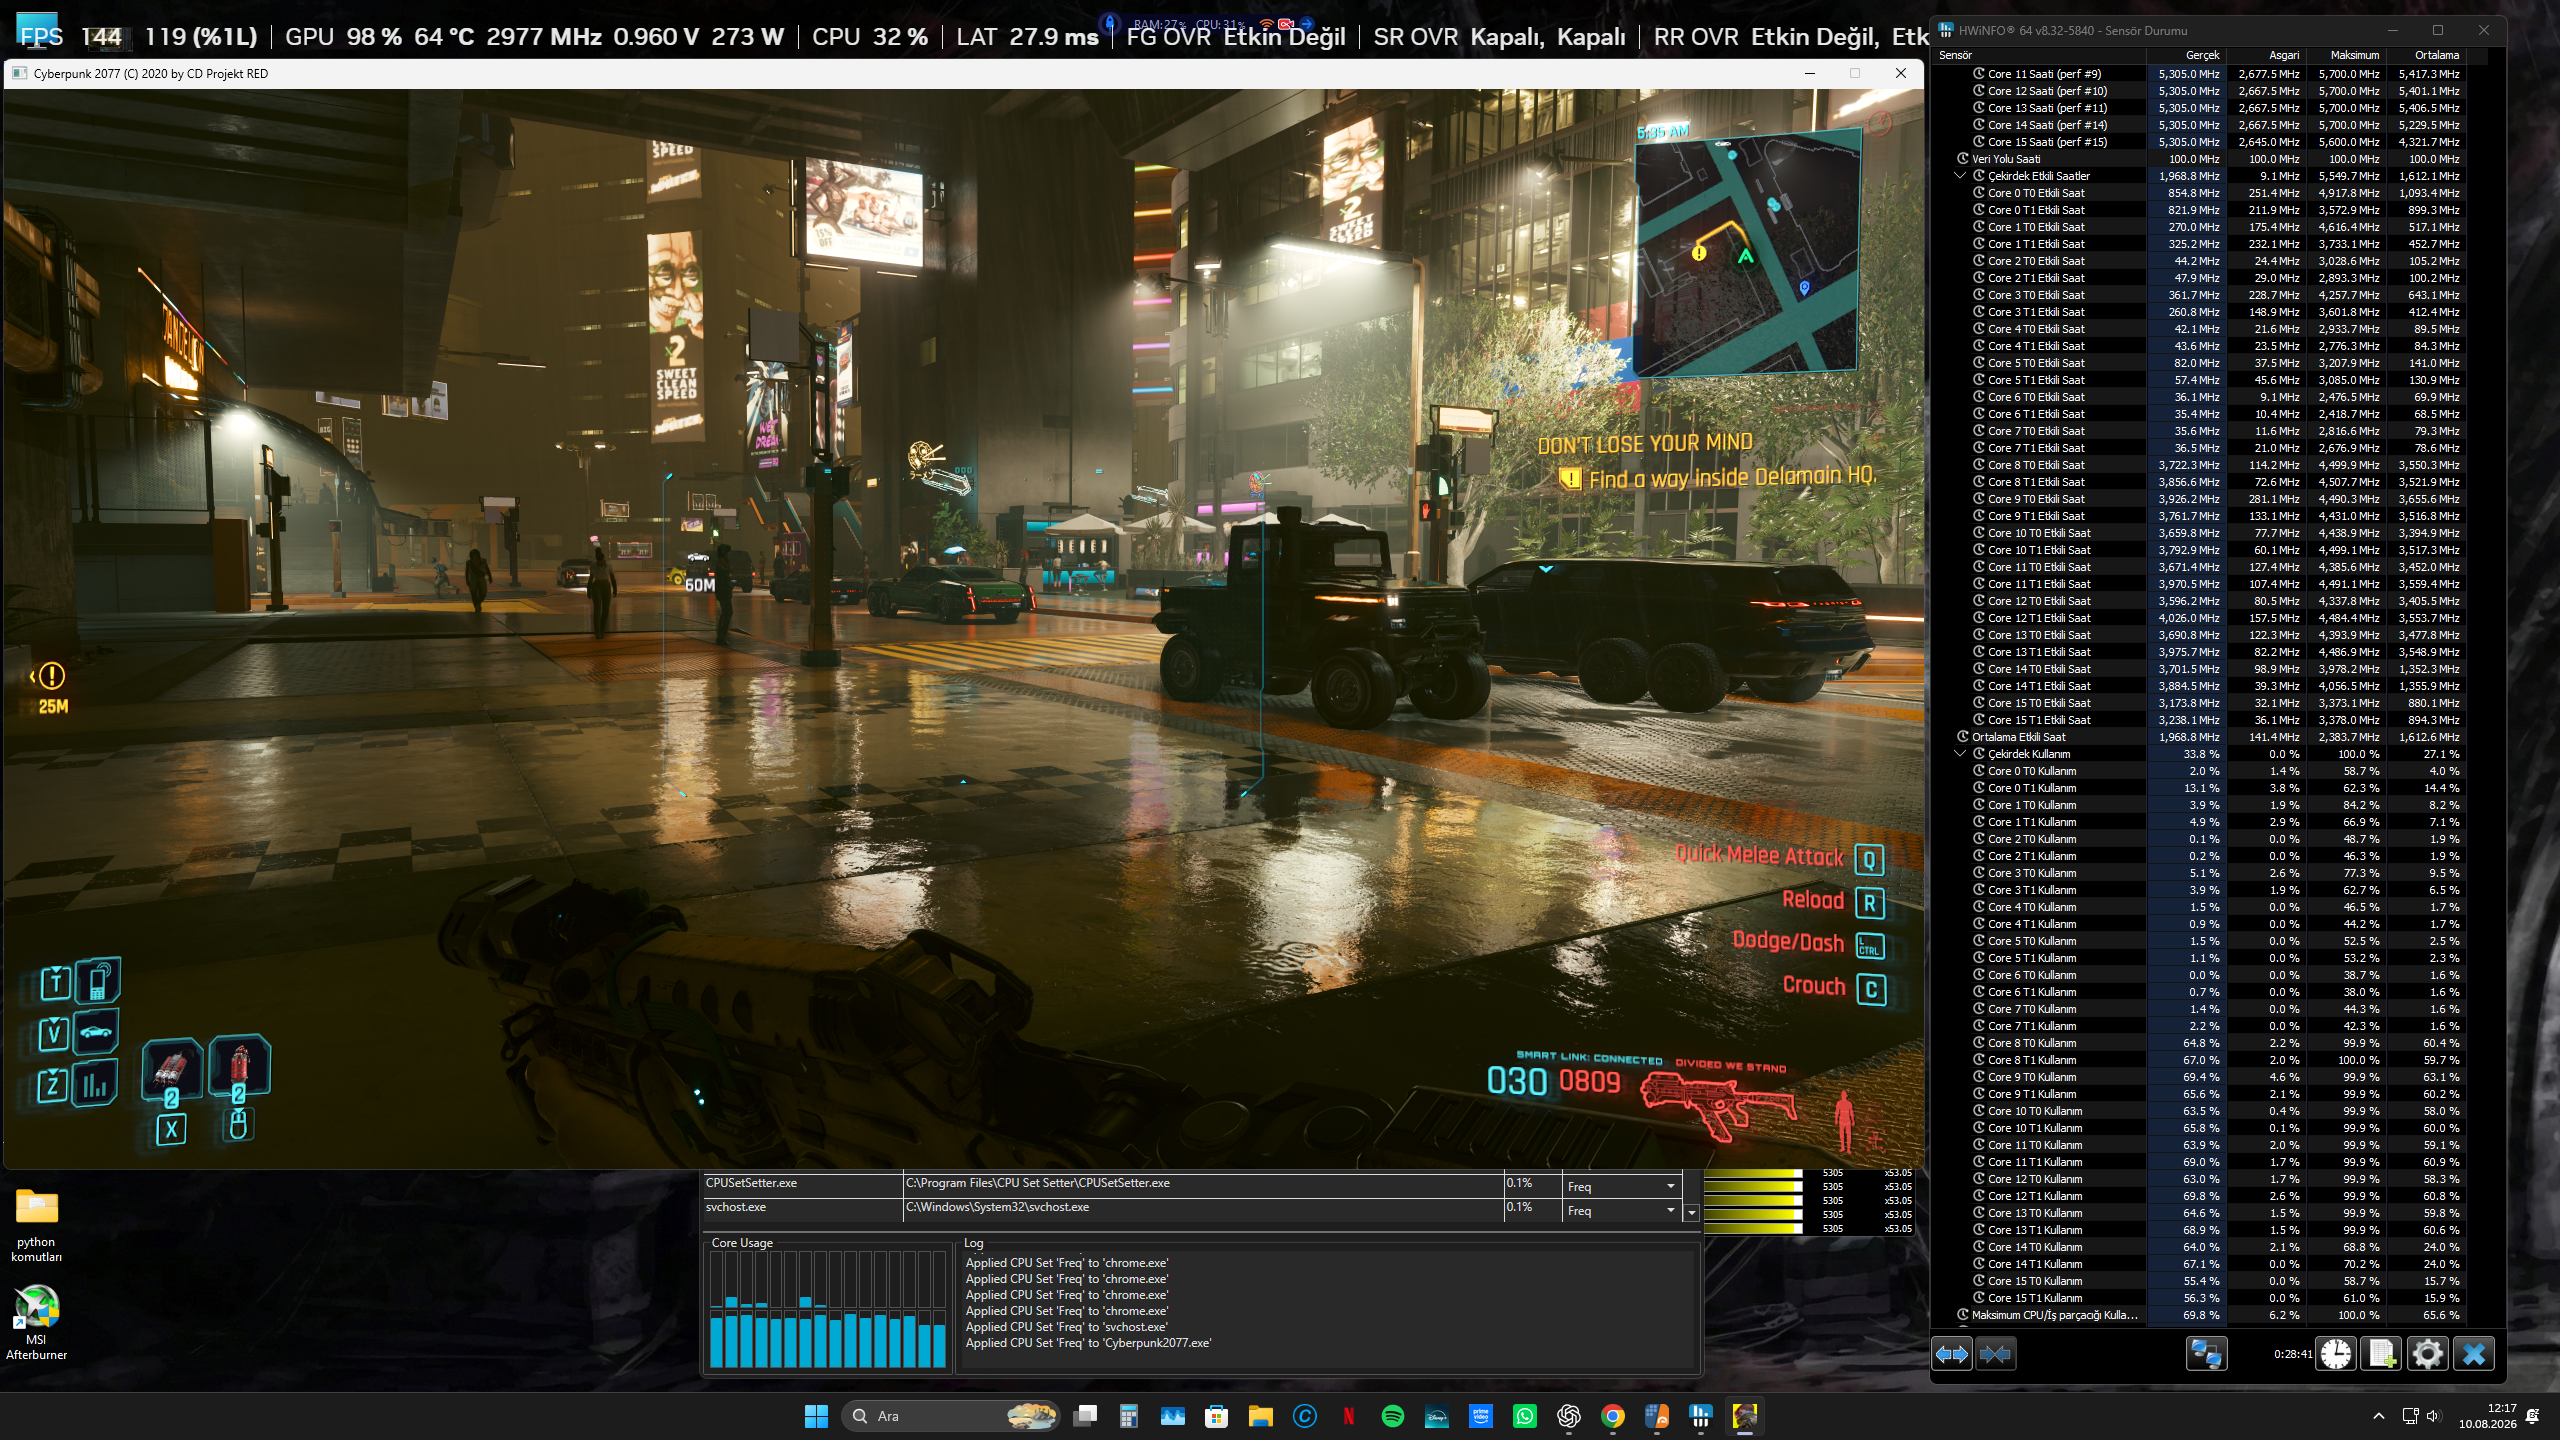Open WhatsApp from the taskbar
The height and width of the screenshot is (1440, 2560).
pos(1525,1416)
